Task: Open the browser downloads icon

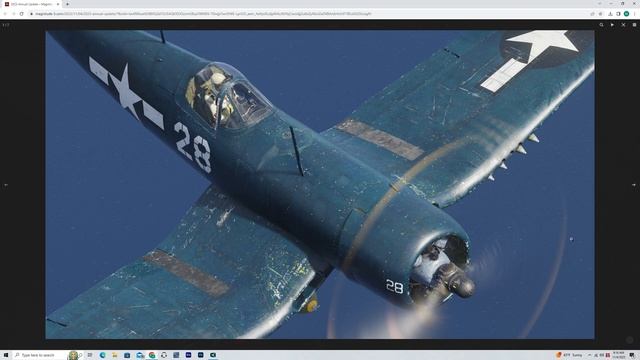Action: point(610,14)
